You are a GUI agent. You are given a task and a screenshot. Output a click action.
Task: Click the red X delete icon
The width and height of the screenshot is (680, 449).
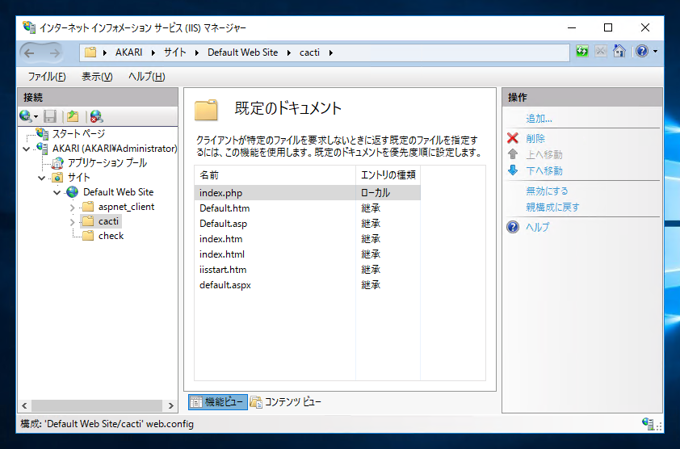[513, 138]
